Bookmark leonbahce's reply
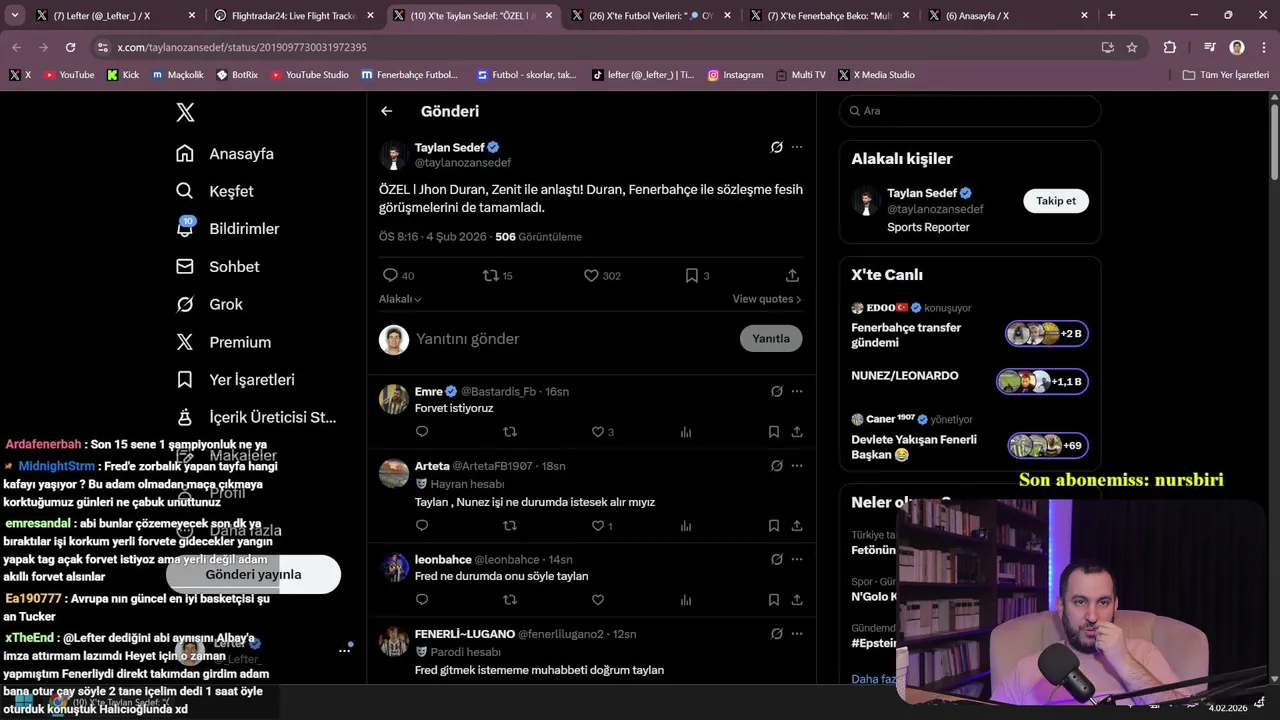Image resolution: width=1280 pixels, height=720 pixels. tap(774, 600)
